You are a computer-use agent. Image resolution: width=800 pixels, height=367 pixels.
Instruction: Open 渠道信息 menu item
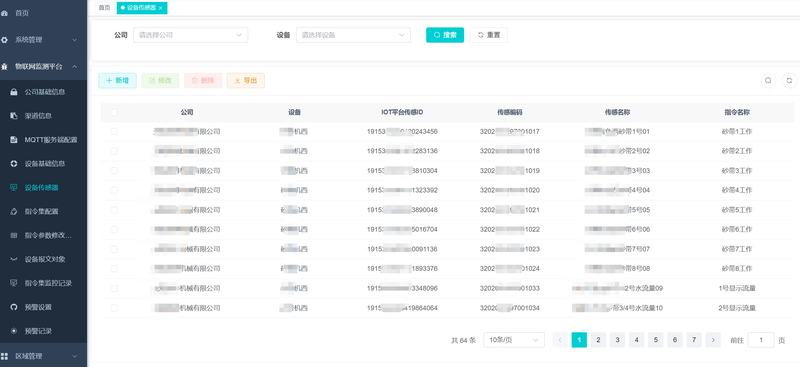[43, 116]
